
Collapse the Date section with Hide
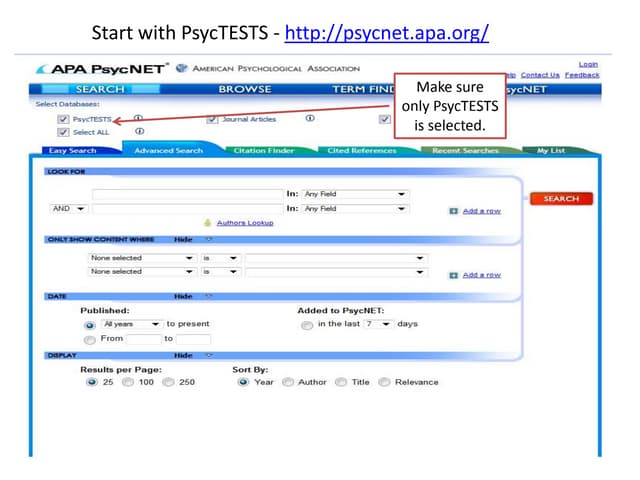click(182, 296)
